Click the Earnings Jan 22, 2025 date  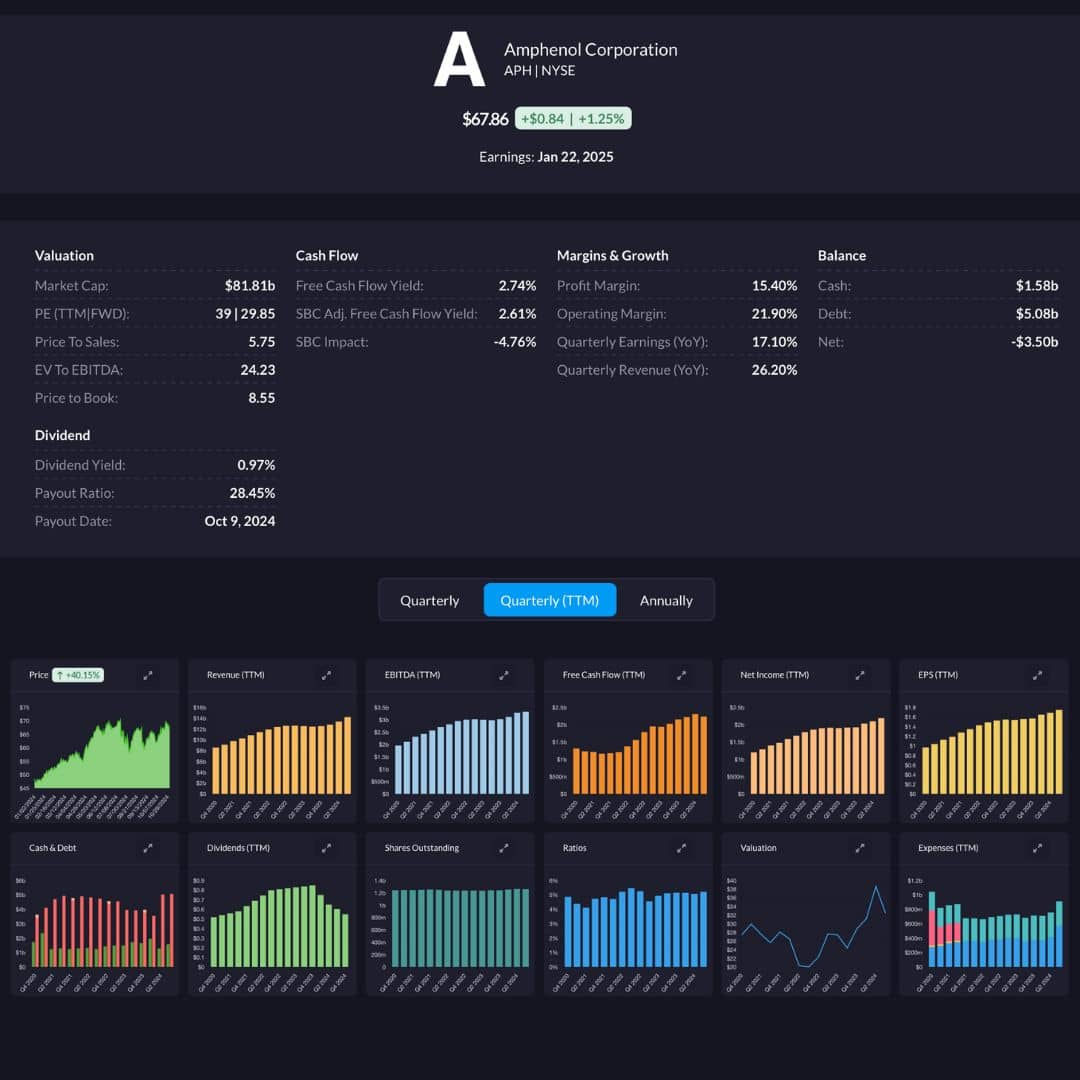546,157
